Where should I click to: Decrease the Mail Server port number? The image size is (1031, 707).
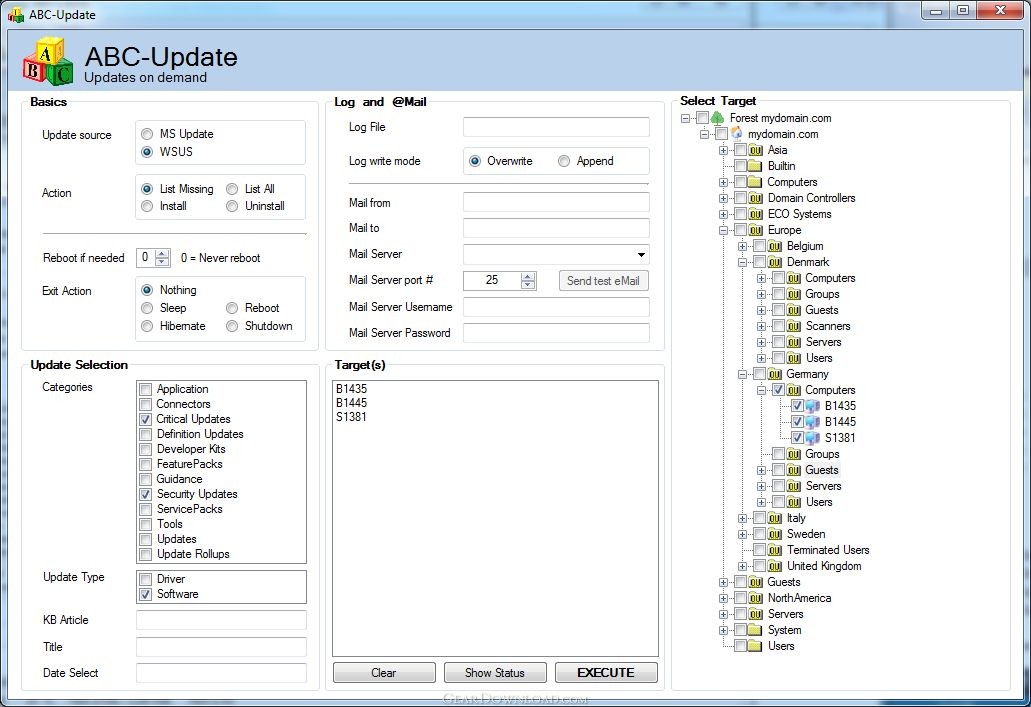[527, 285]
